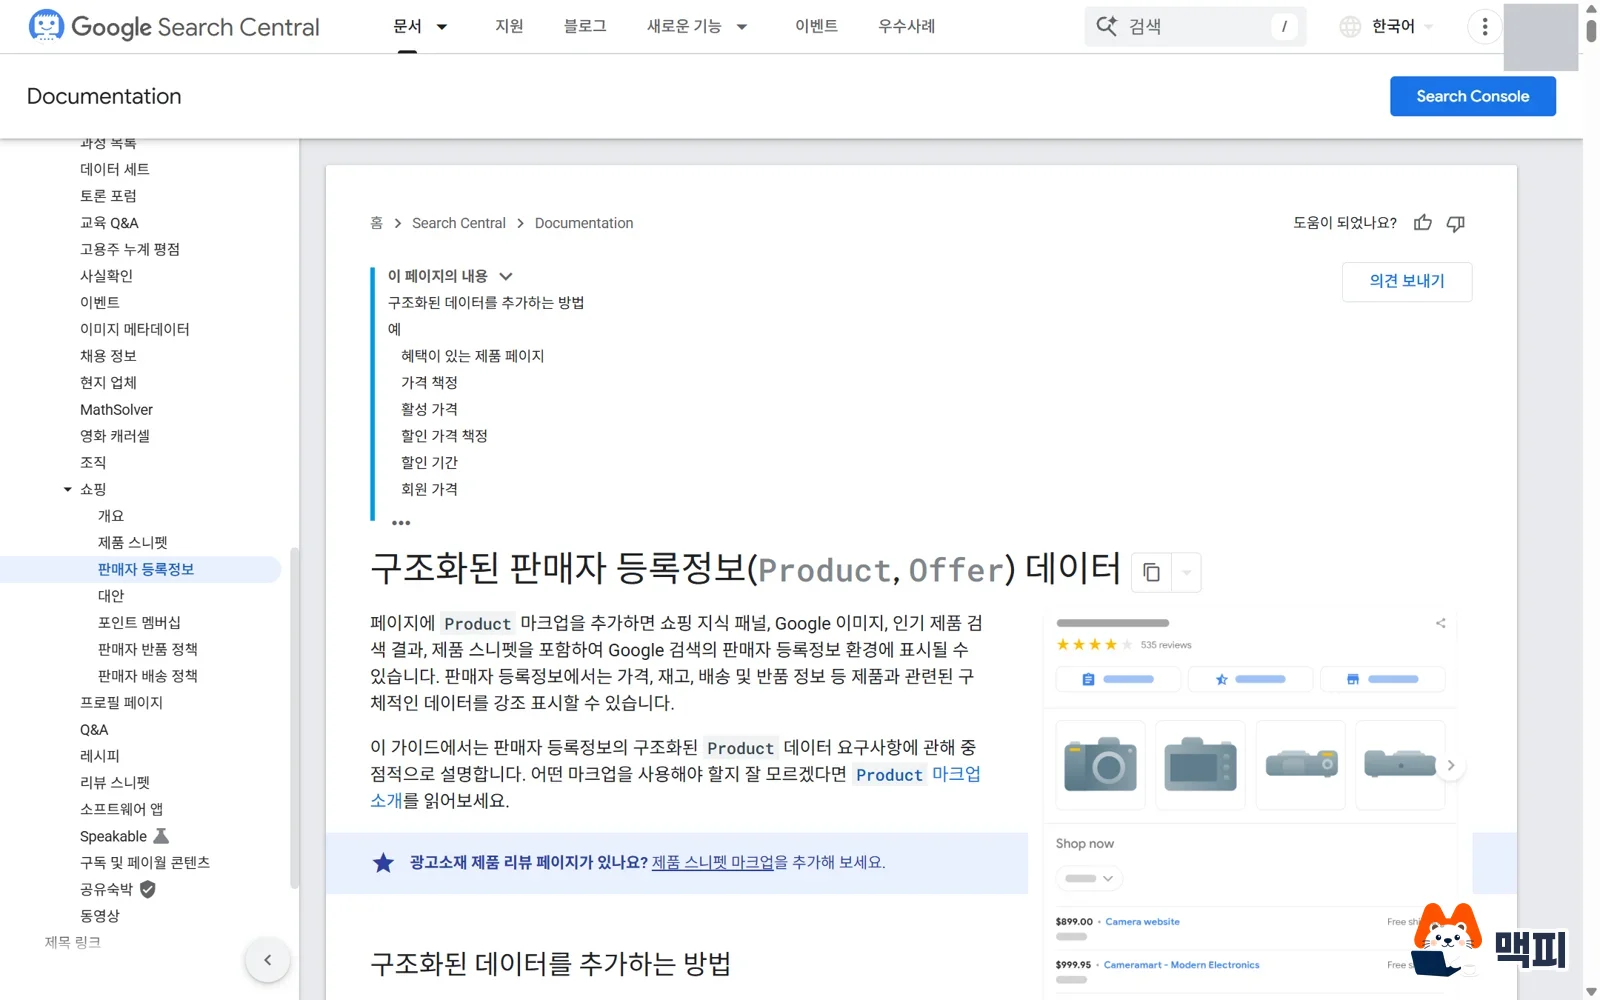This screenshot has height=1000, width=1600.
Task: Expand more table of contents items
Action: tap(401, 523)
